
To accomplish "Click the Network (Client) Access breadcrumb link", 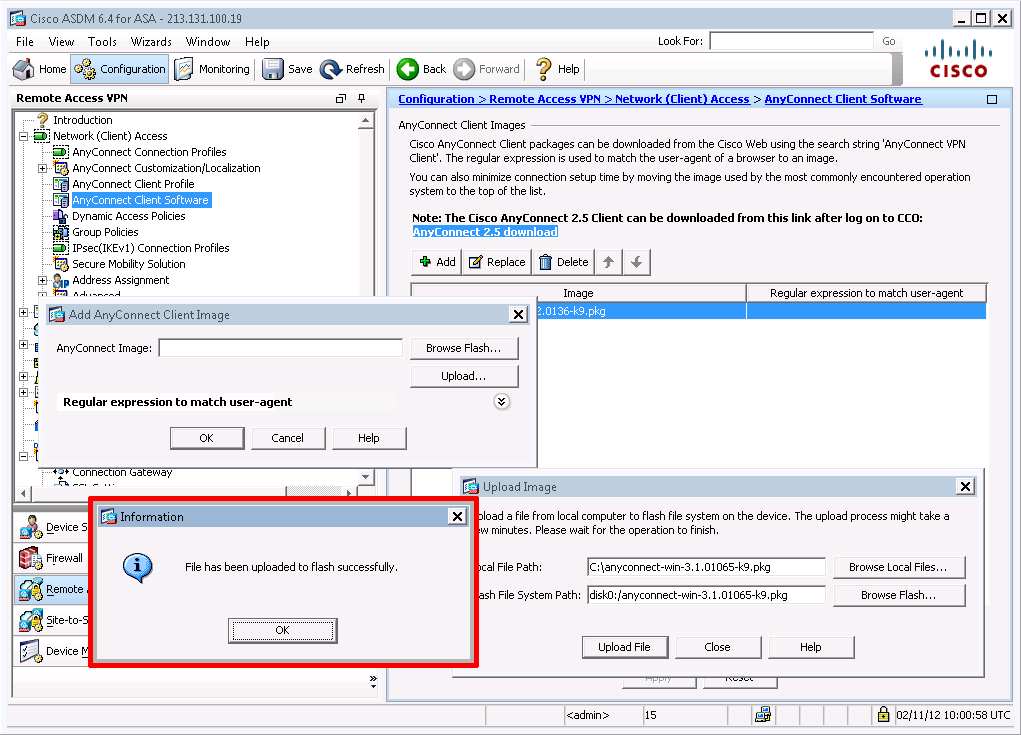I will [682, 99].
